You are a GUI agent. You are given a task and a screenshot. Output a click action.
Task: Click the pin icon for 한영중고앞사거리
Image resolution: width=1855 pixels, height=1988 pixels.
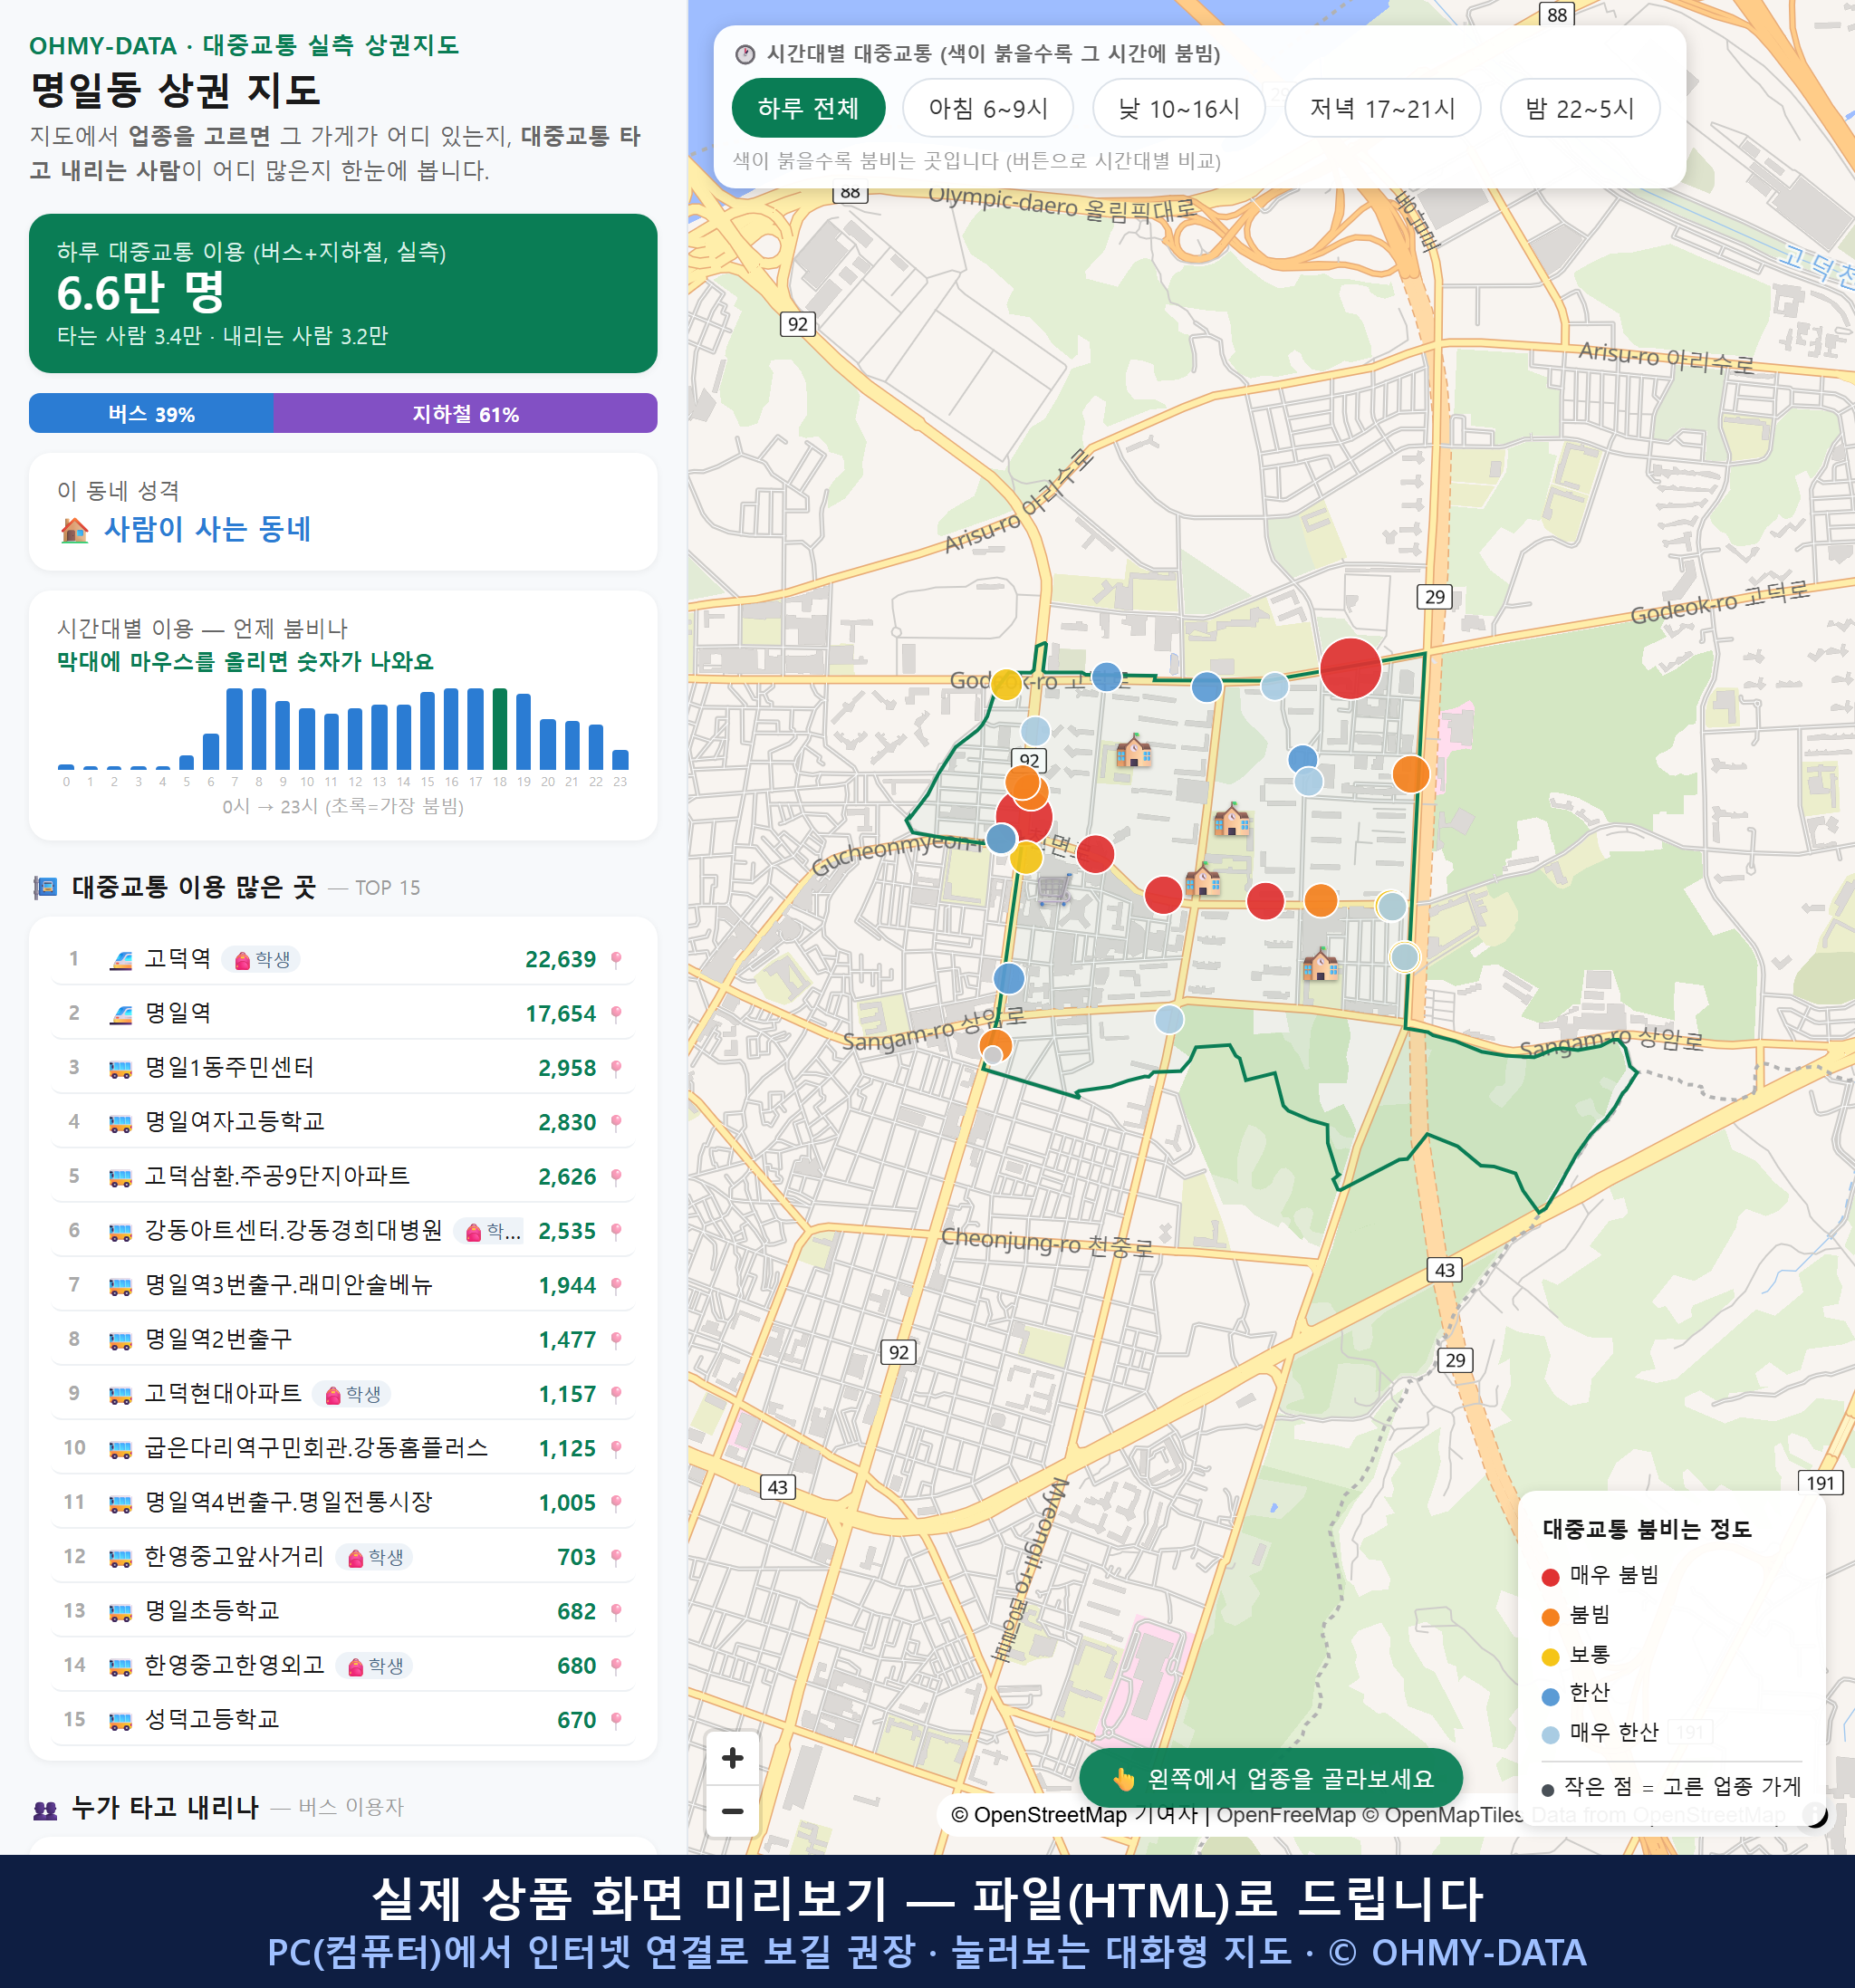616,1557
